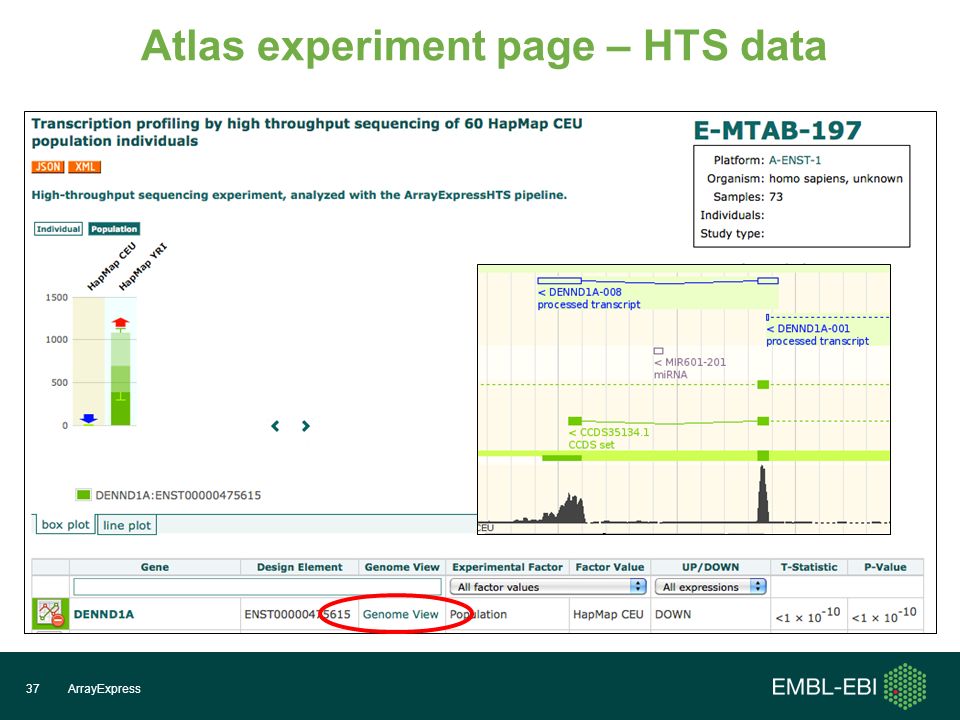
Task: Click the P-Value column header
Action: point(885,567)
